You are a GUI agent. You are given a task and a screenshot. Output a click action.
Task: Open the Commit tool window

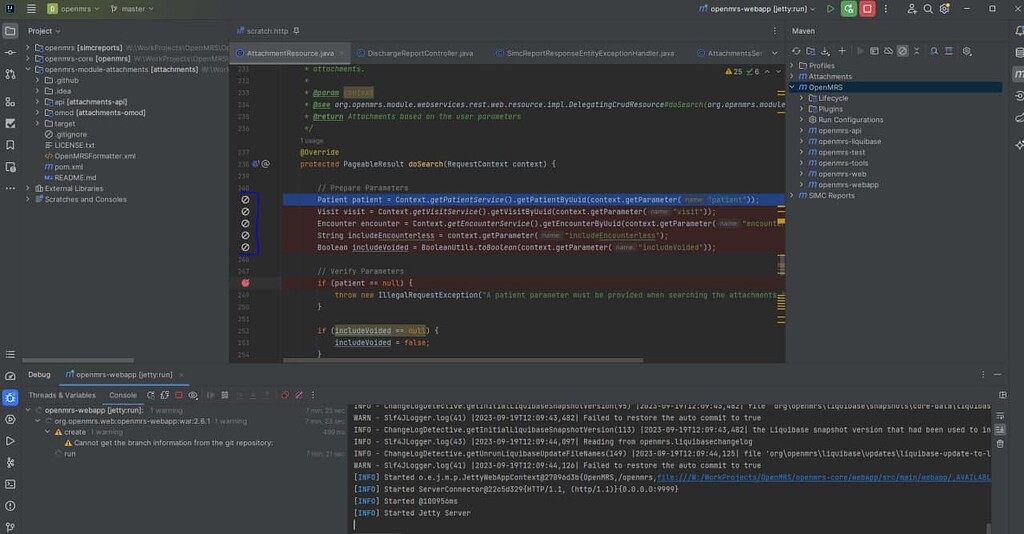coord(10,53)
